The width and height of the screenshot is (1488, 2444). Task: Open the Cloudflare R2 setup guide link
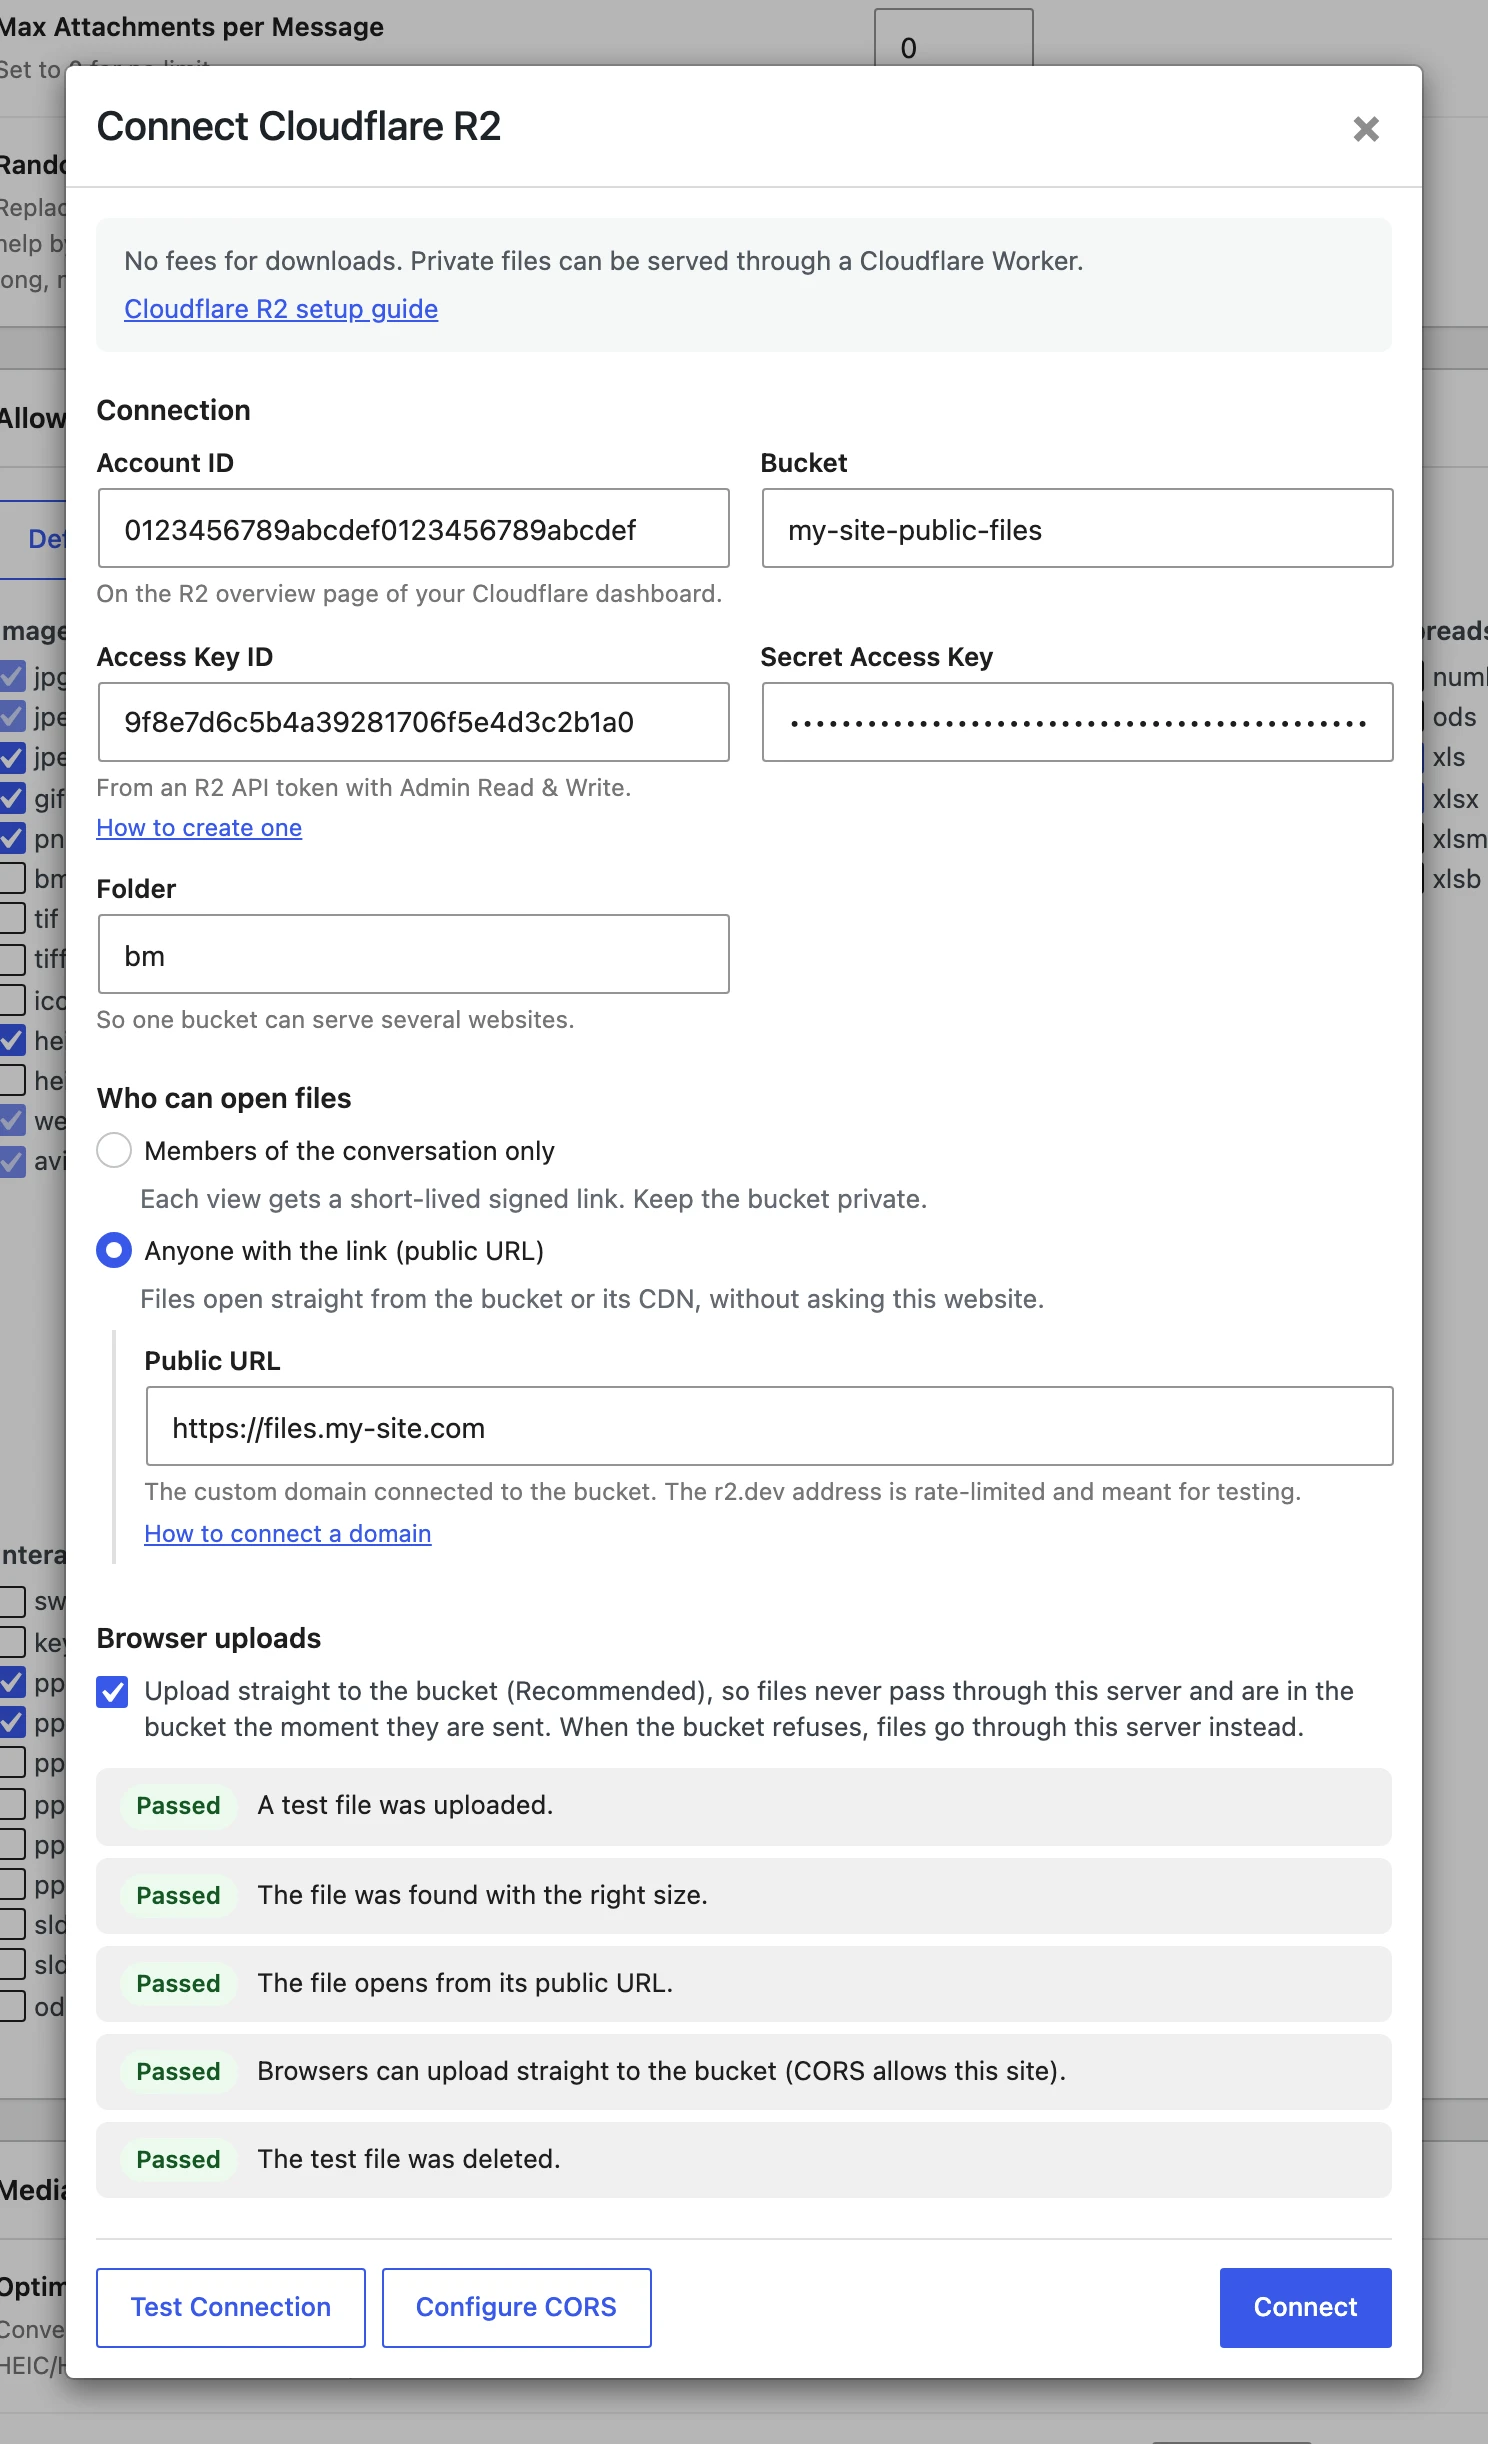[281, 309]
